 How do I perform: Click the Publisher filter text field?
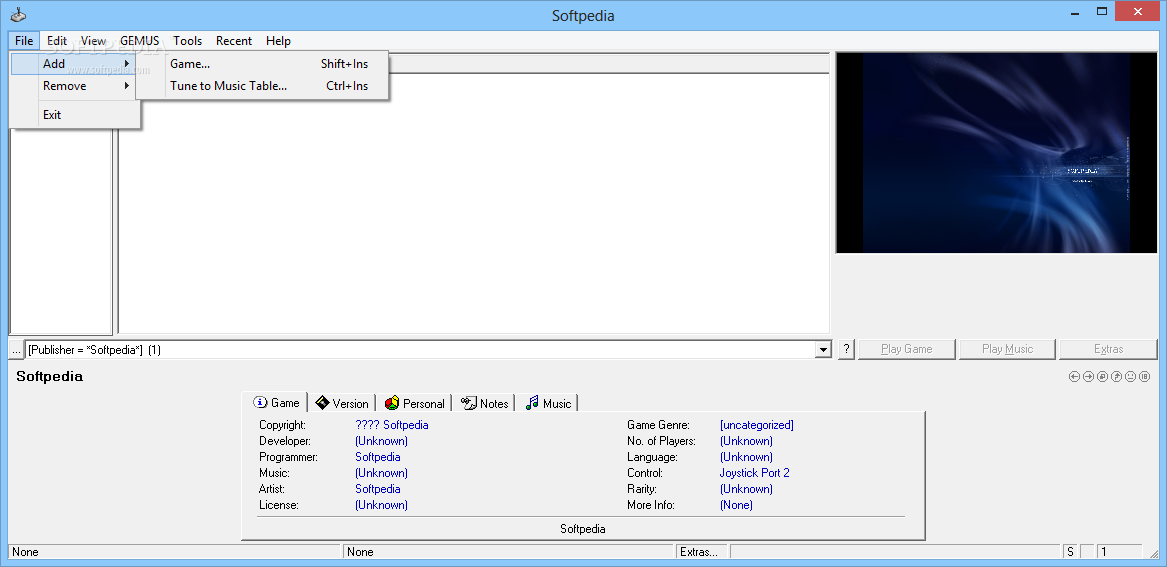click(421, 350)
